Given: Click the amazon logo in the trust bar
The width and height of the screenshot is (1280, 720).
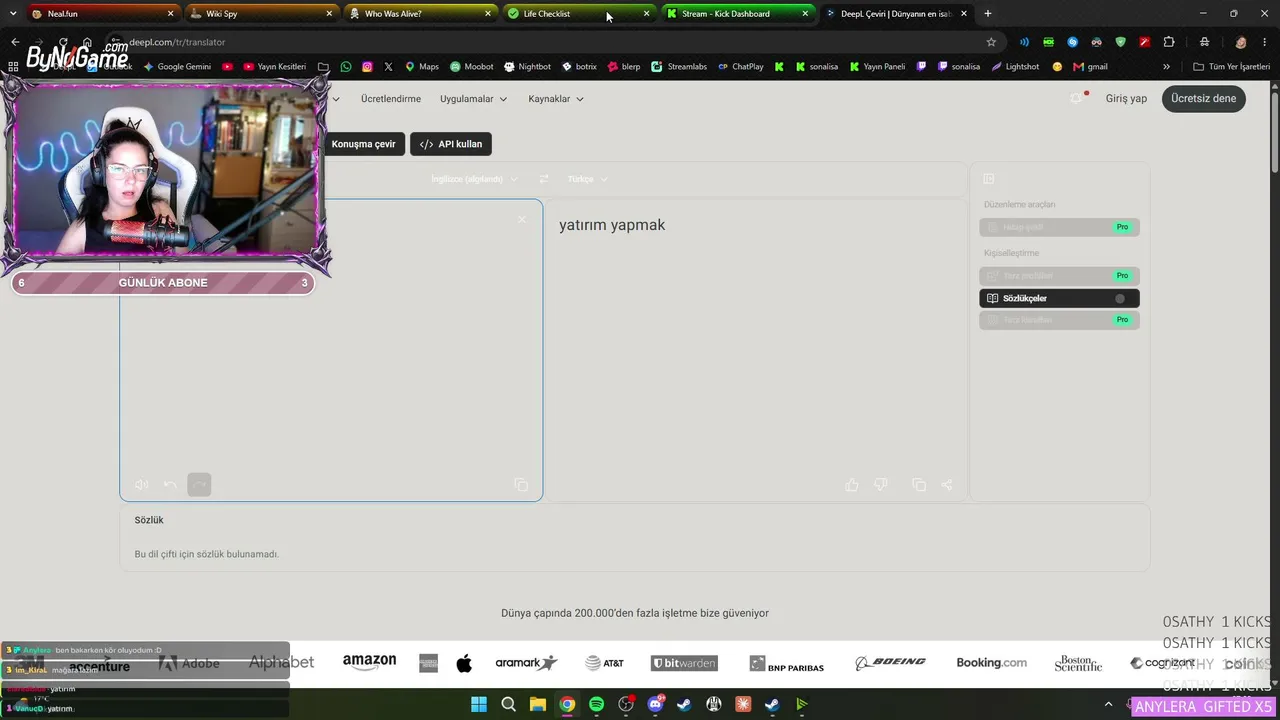Looking at the screenshot, I should pos(370,662).
